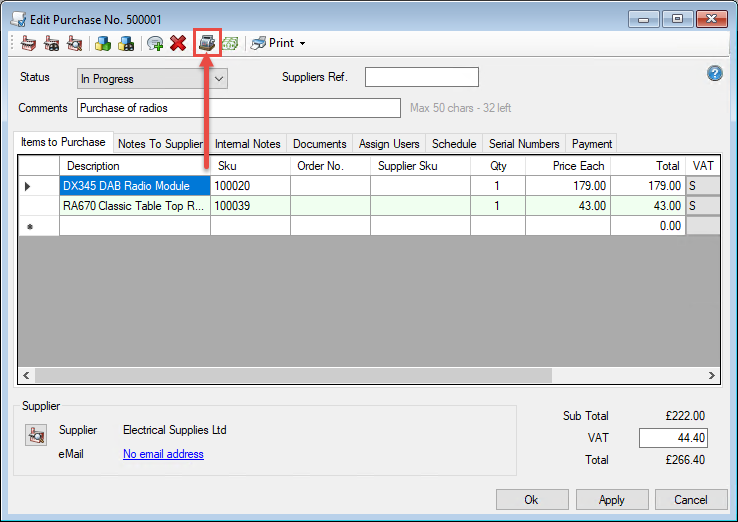
Task: Open help via the blue question mark
Action: pos(714,73)
